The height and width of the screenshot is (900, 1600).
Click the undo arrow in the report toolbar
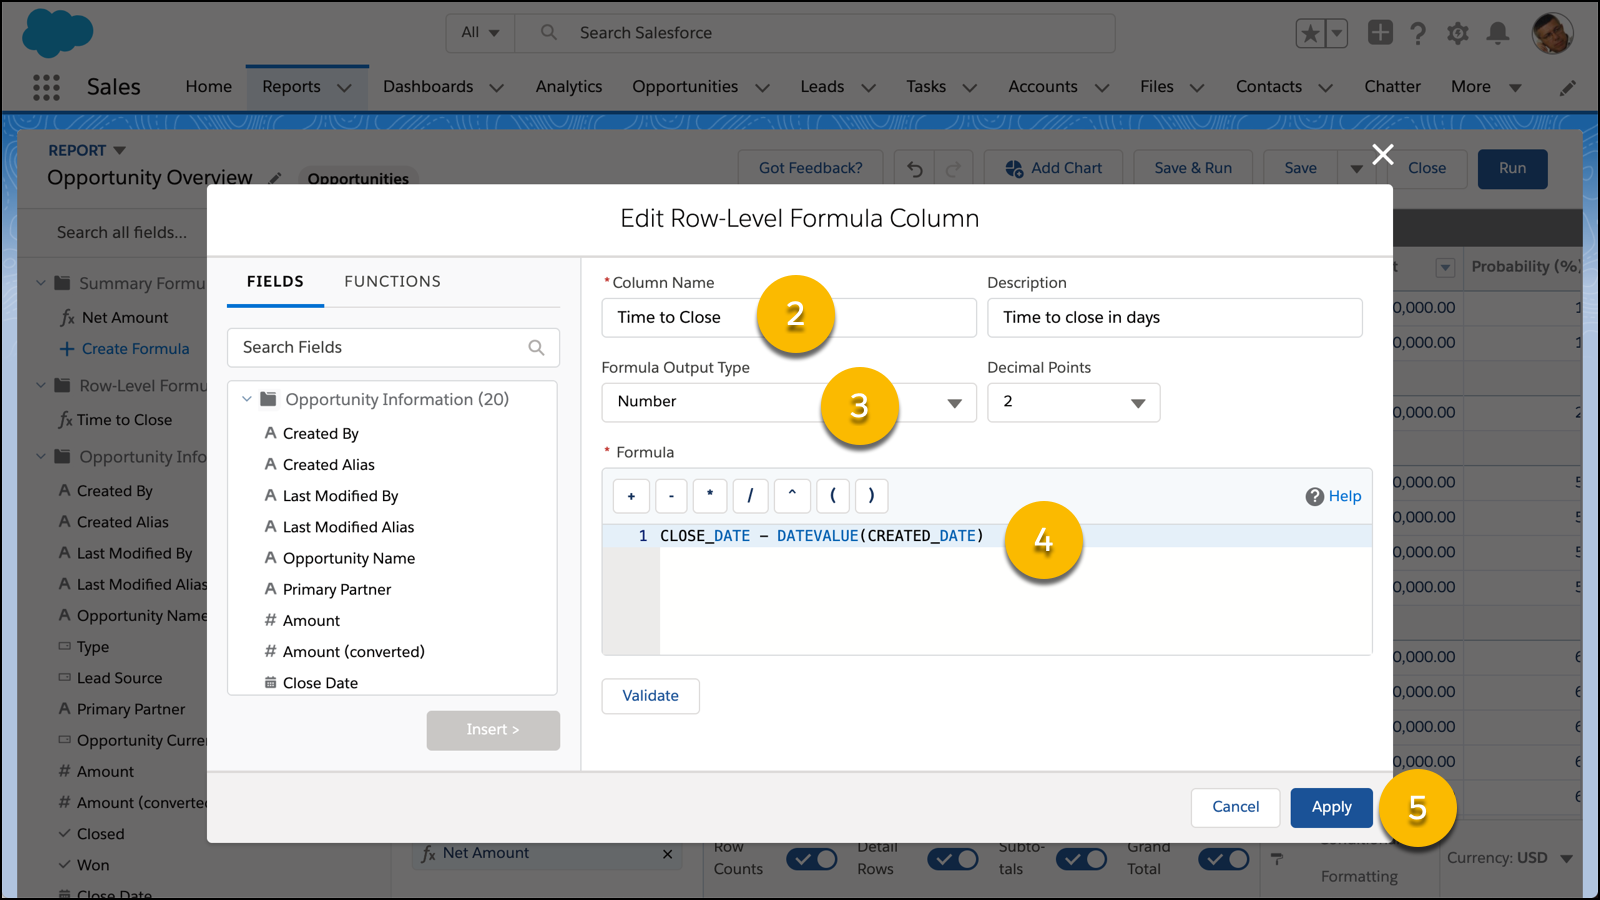coord(913,169)
